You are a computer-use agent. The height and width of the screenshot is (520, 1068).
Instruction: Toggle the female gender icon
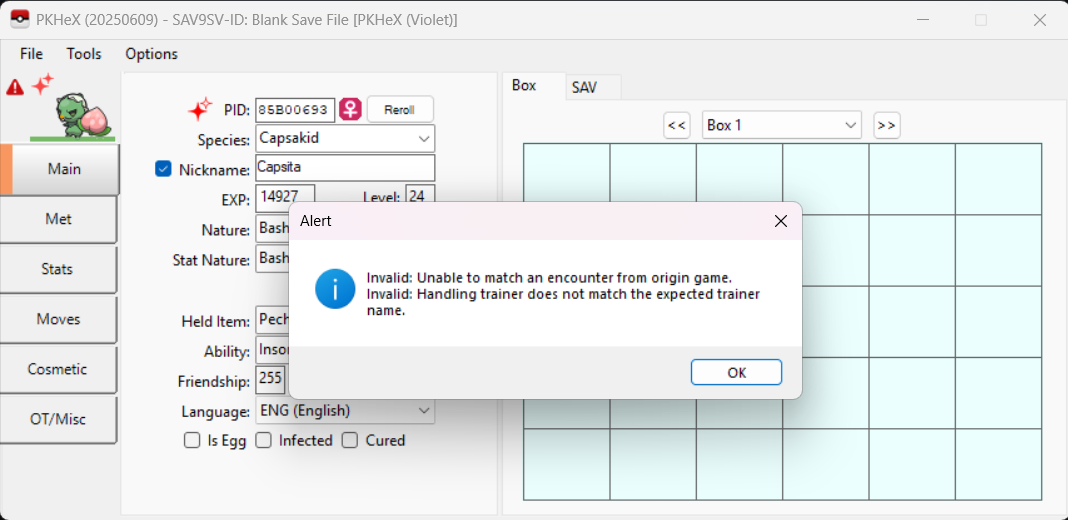coord(350,109)
